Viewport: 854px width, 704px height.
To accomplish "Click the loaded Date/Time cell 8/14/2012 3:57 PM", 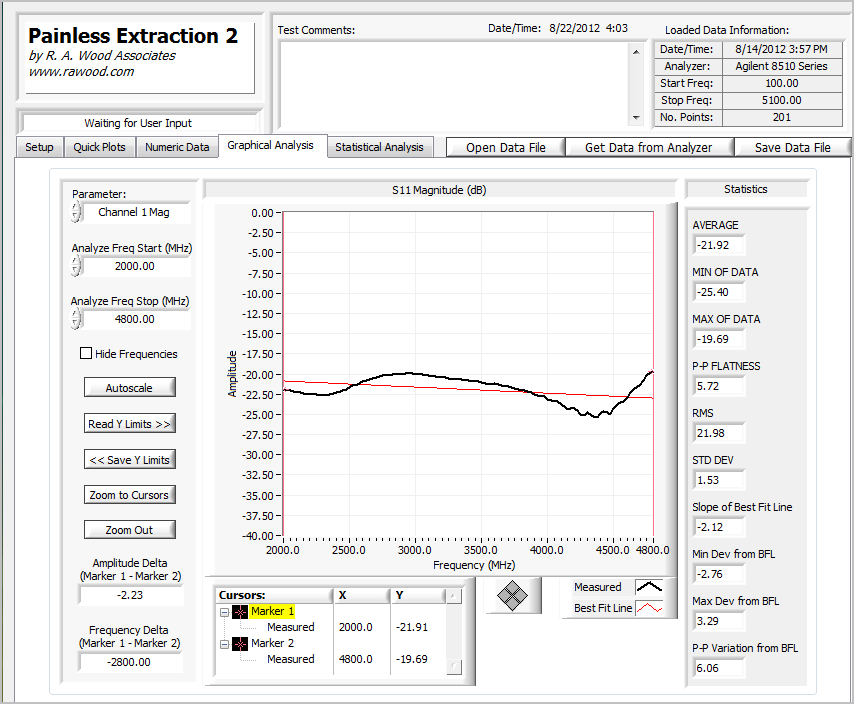I will click(782, 50).
